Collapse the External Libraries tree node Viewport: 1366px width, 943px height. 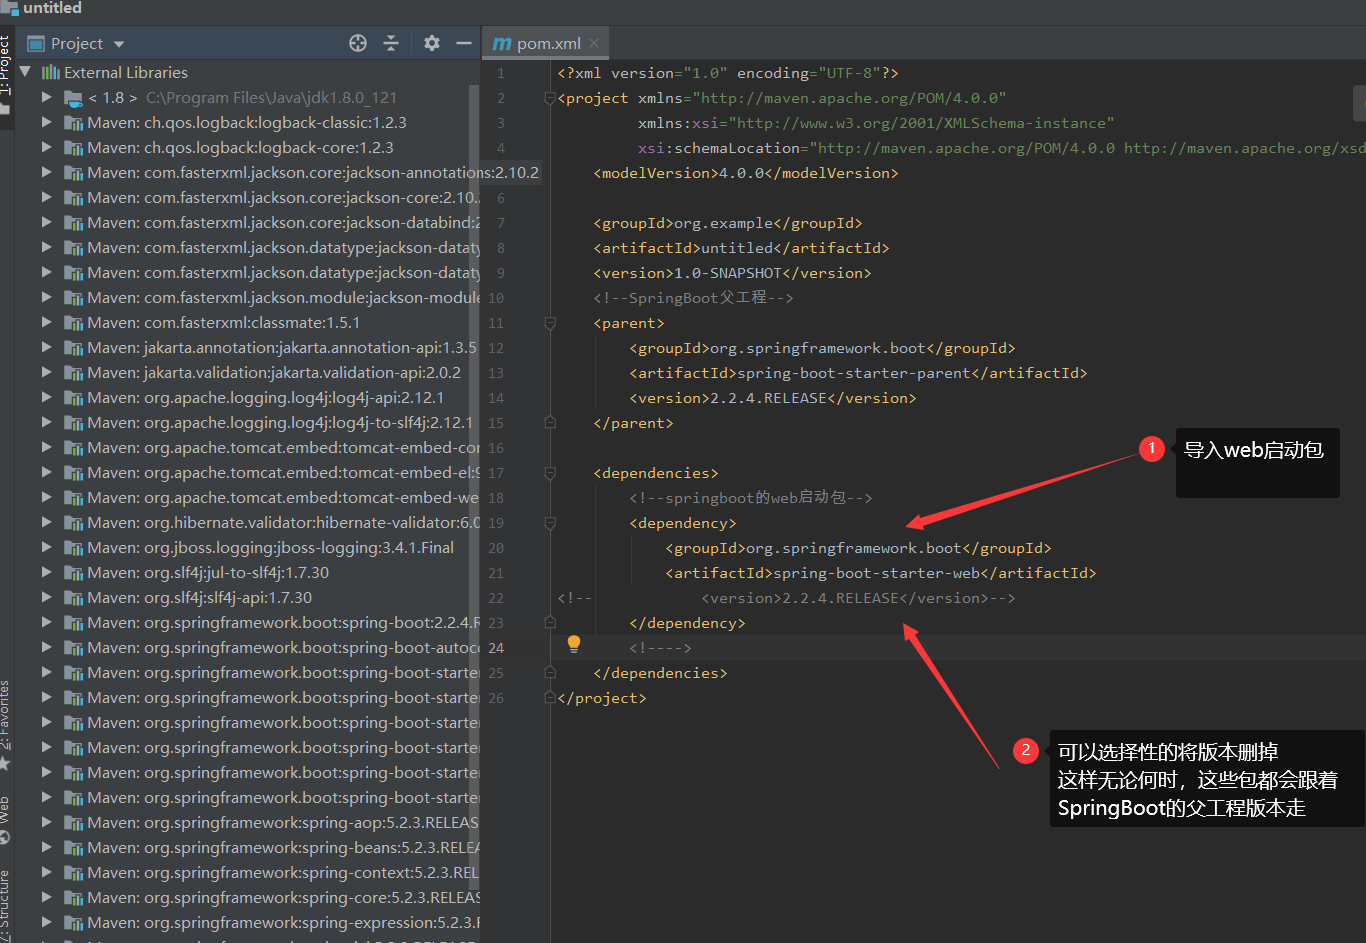pyautogui.click(x=25, y=72)
